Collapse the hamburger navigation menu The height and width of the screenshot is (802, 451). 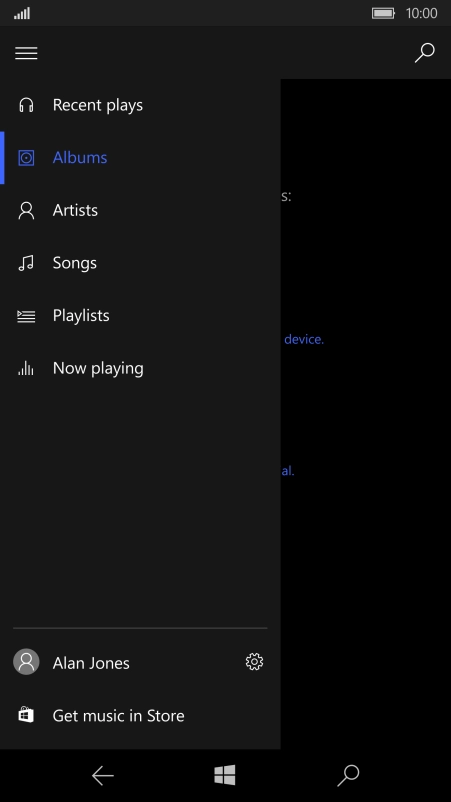click(x=26, y=53)
